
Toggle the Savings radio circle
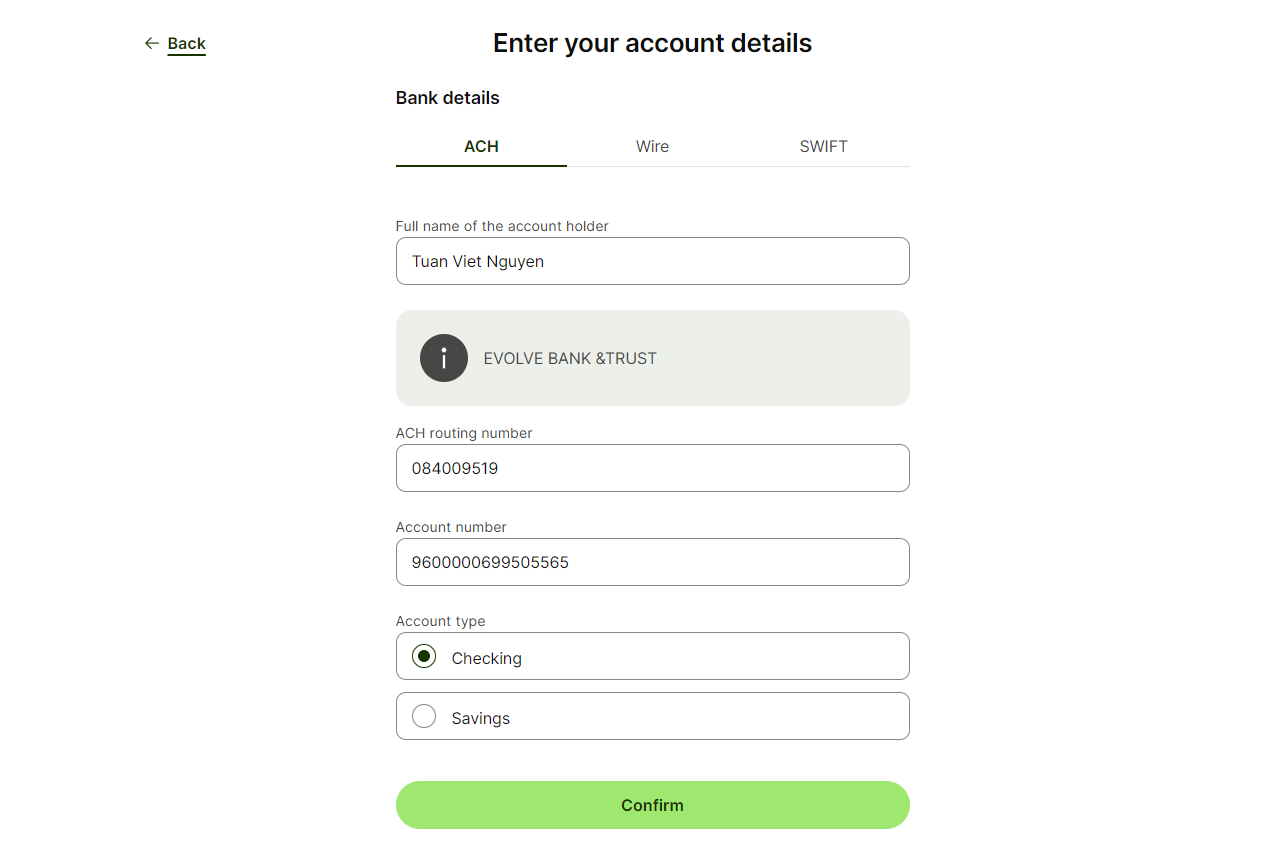coord(423,716)
